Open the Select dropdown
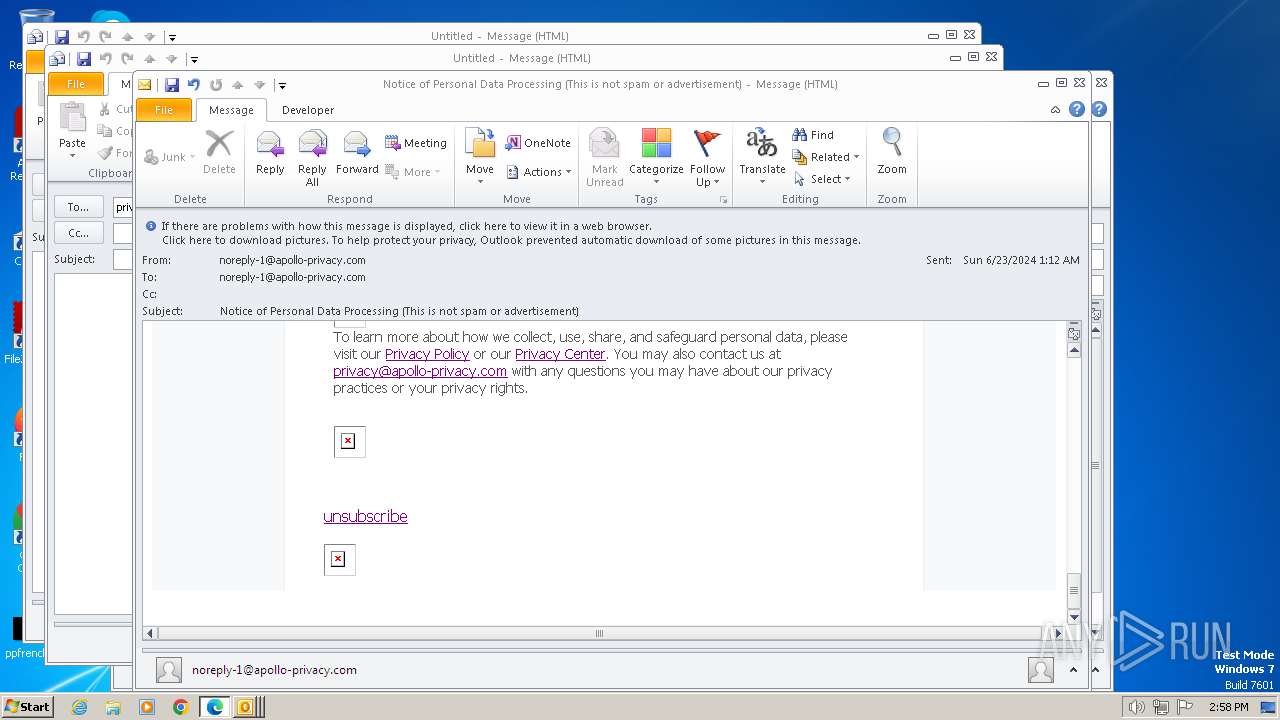This screenshot has width=1280, height=720. point(822,179)
